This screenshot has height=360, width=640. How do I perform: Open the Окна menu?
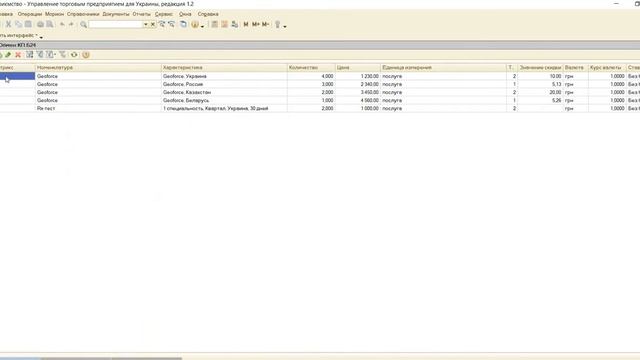pyautogui.click(x=185, y=14)
